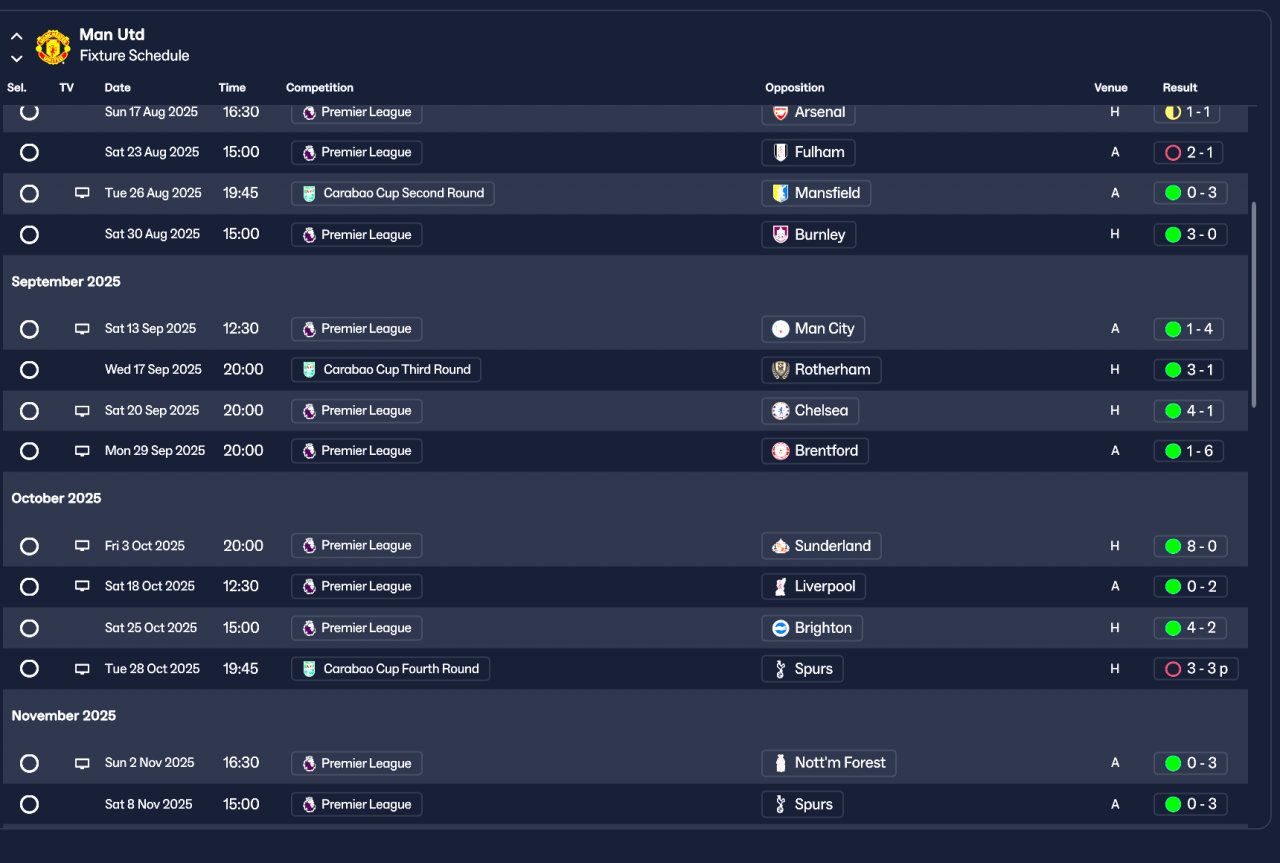Click the Carabao Cup icon for Third Round
This screenshot has height=863, width=1280.
tap(309, 370)
